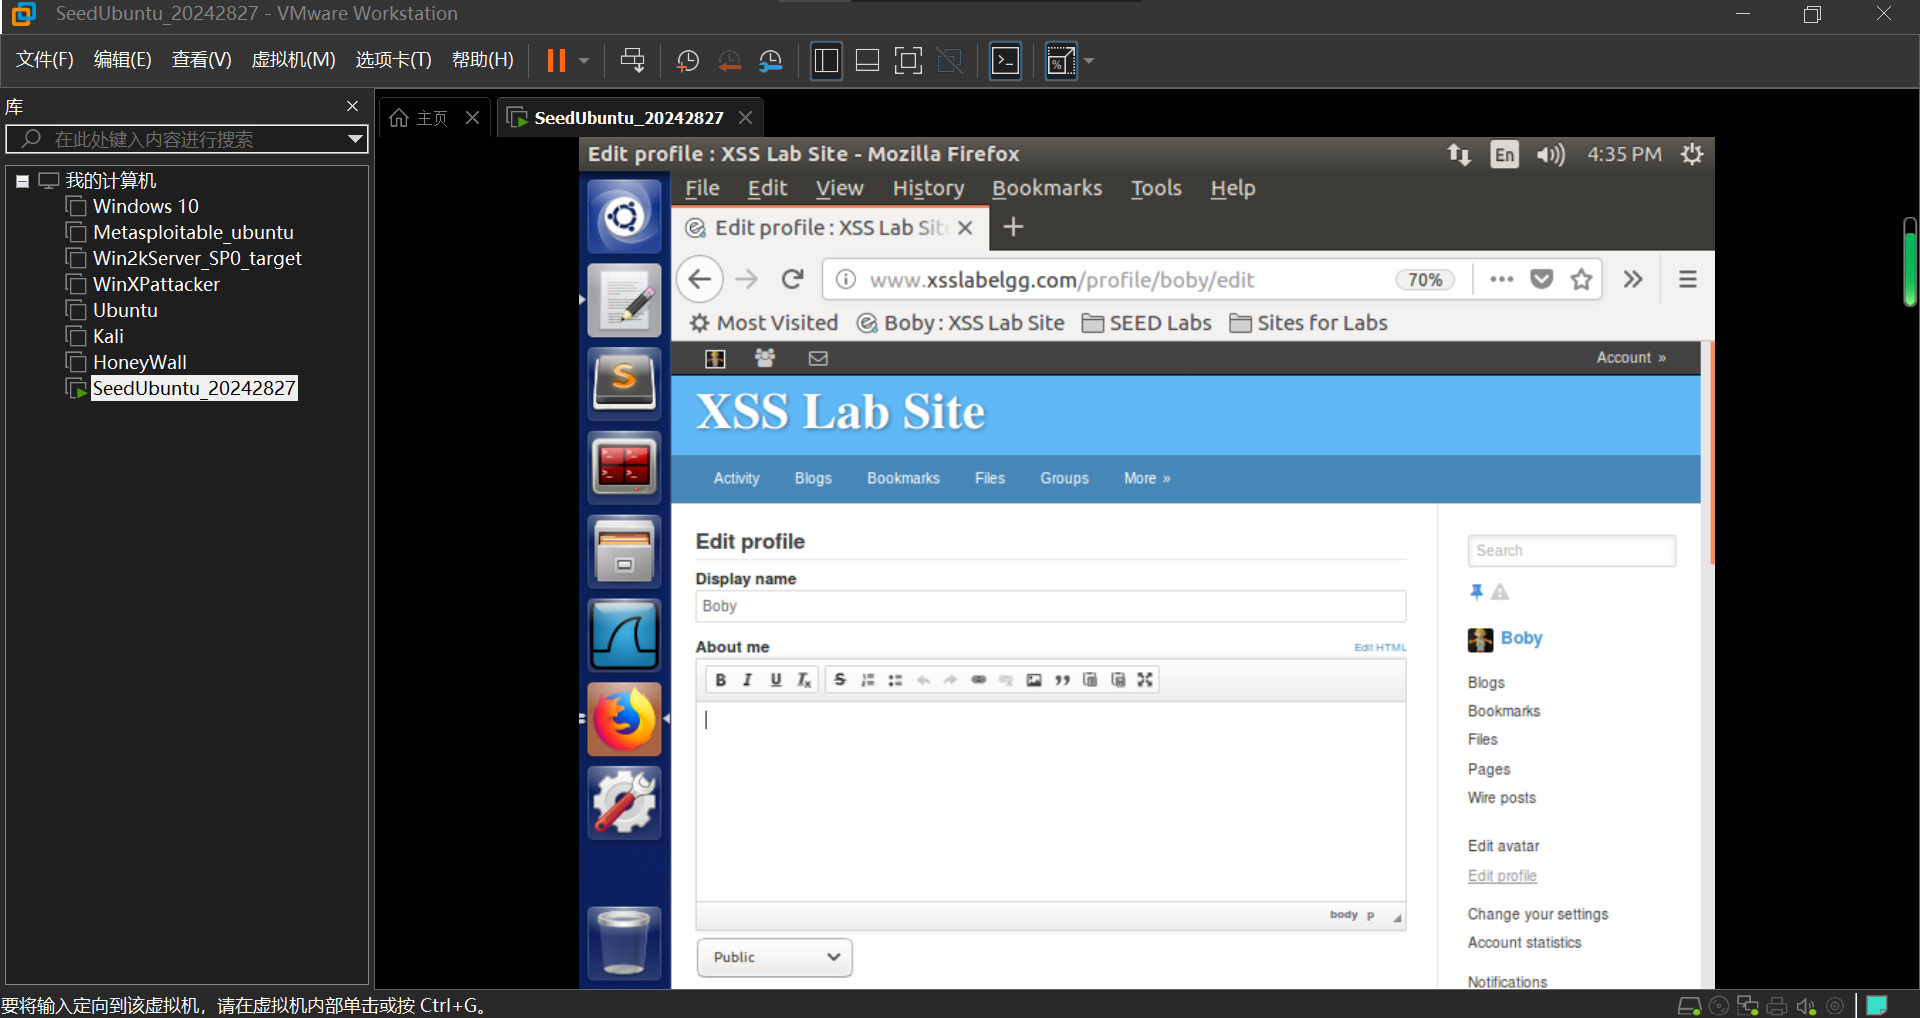Click the Bold button in About me editor
Viewport: 1920px width, 1018px height.
pos(720,680)
